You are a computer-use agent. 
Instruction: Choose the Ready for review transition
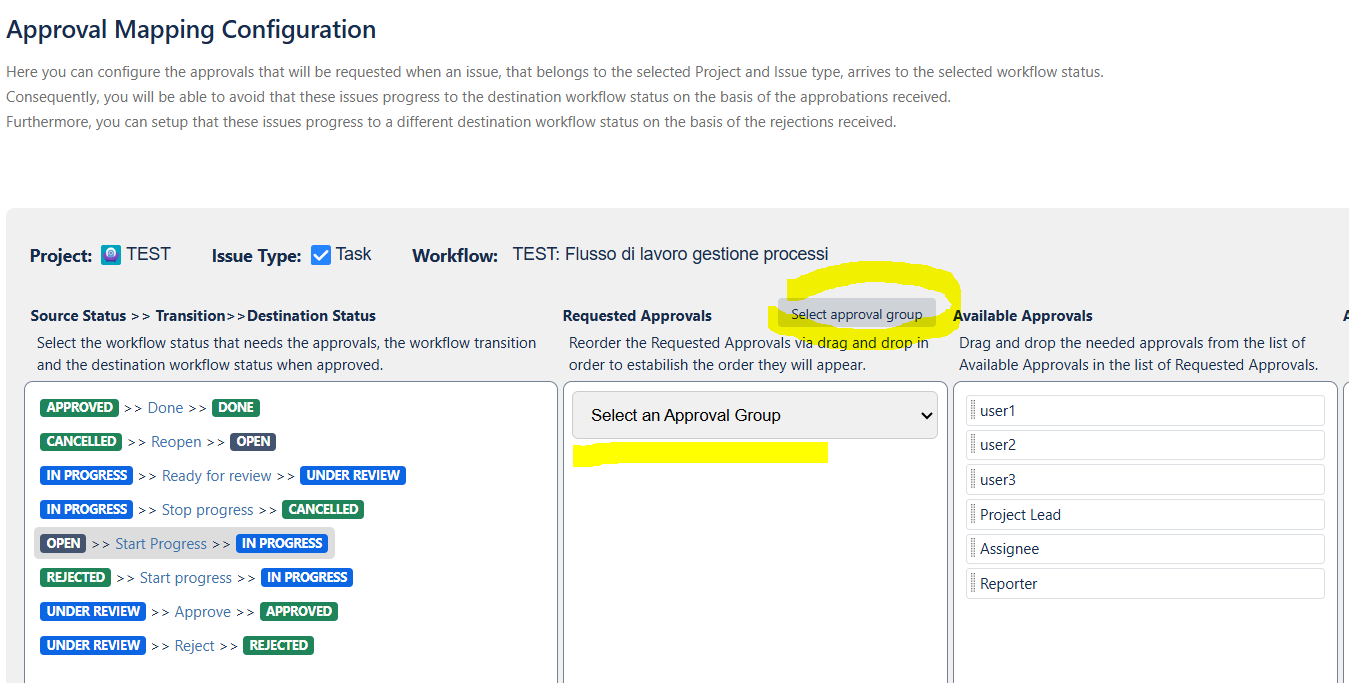(x=216, y=476)
